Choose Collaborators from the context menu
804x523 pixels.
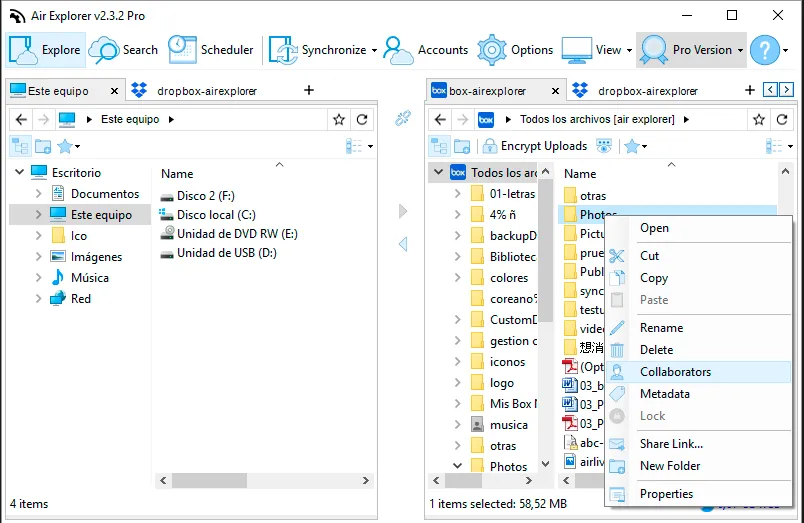(698, 372)
